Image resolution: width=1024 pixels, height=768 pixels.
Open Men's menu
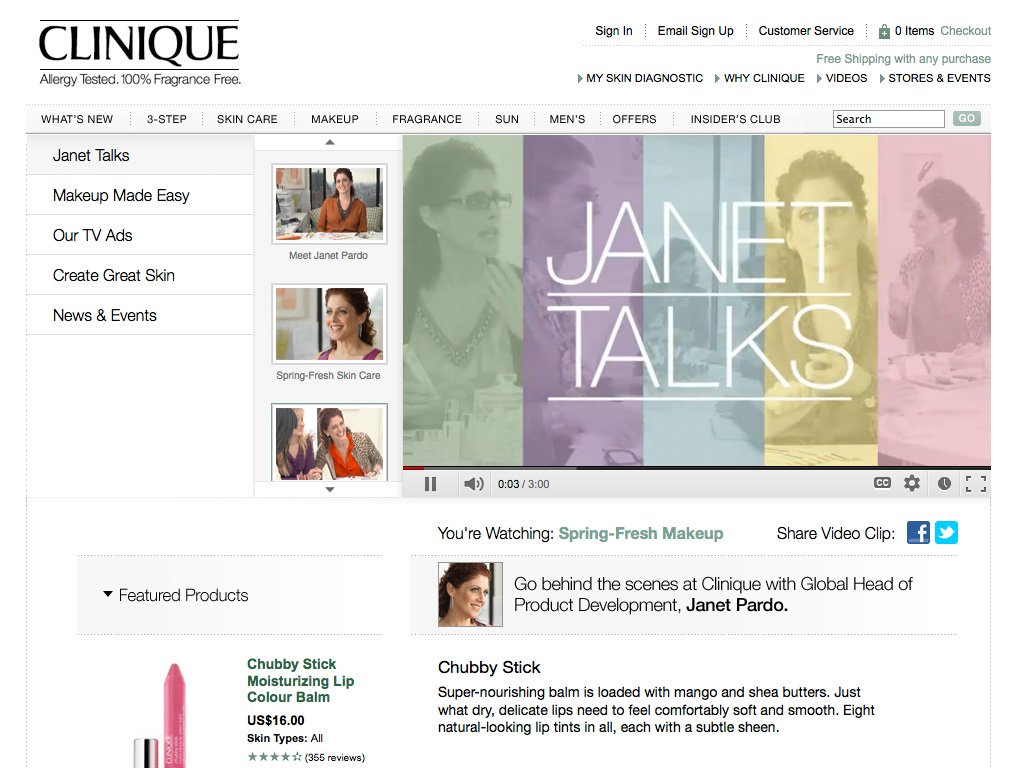567,119
